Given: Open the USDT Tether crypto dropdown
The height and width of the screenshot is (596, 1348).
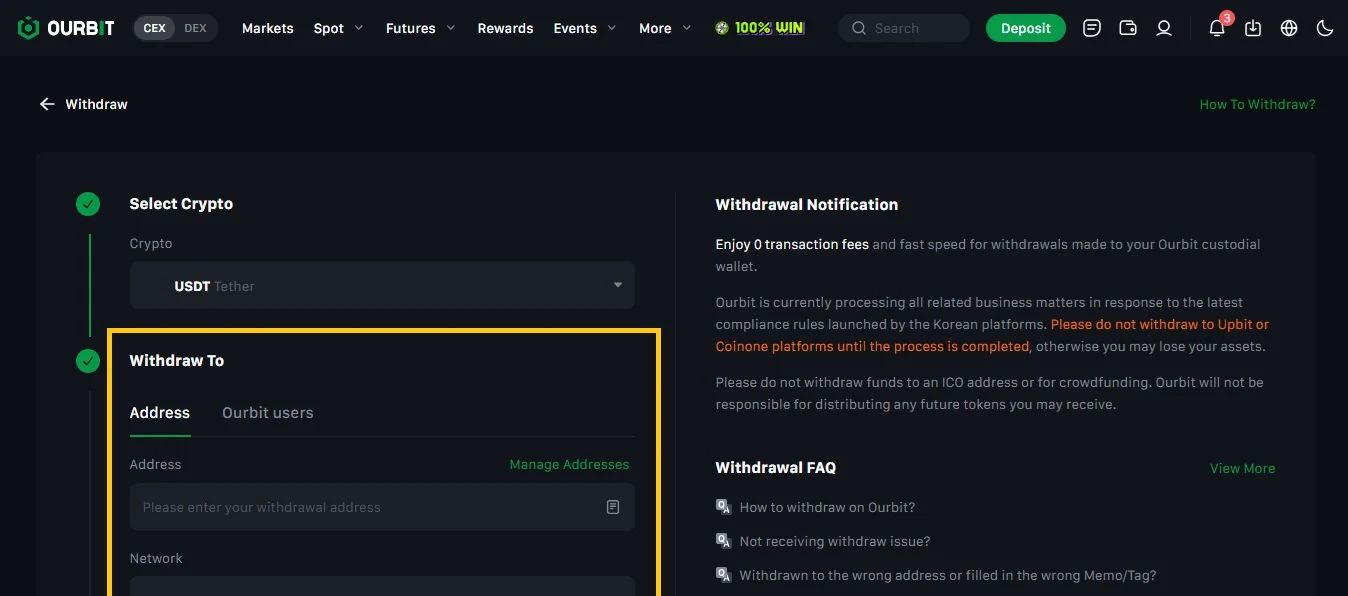Looking at the screenshot, I should coord(382,285).
